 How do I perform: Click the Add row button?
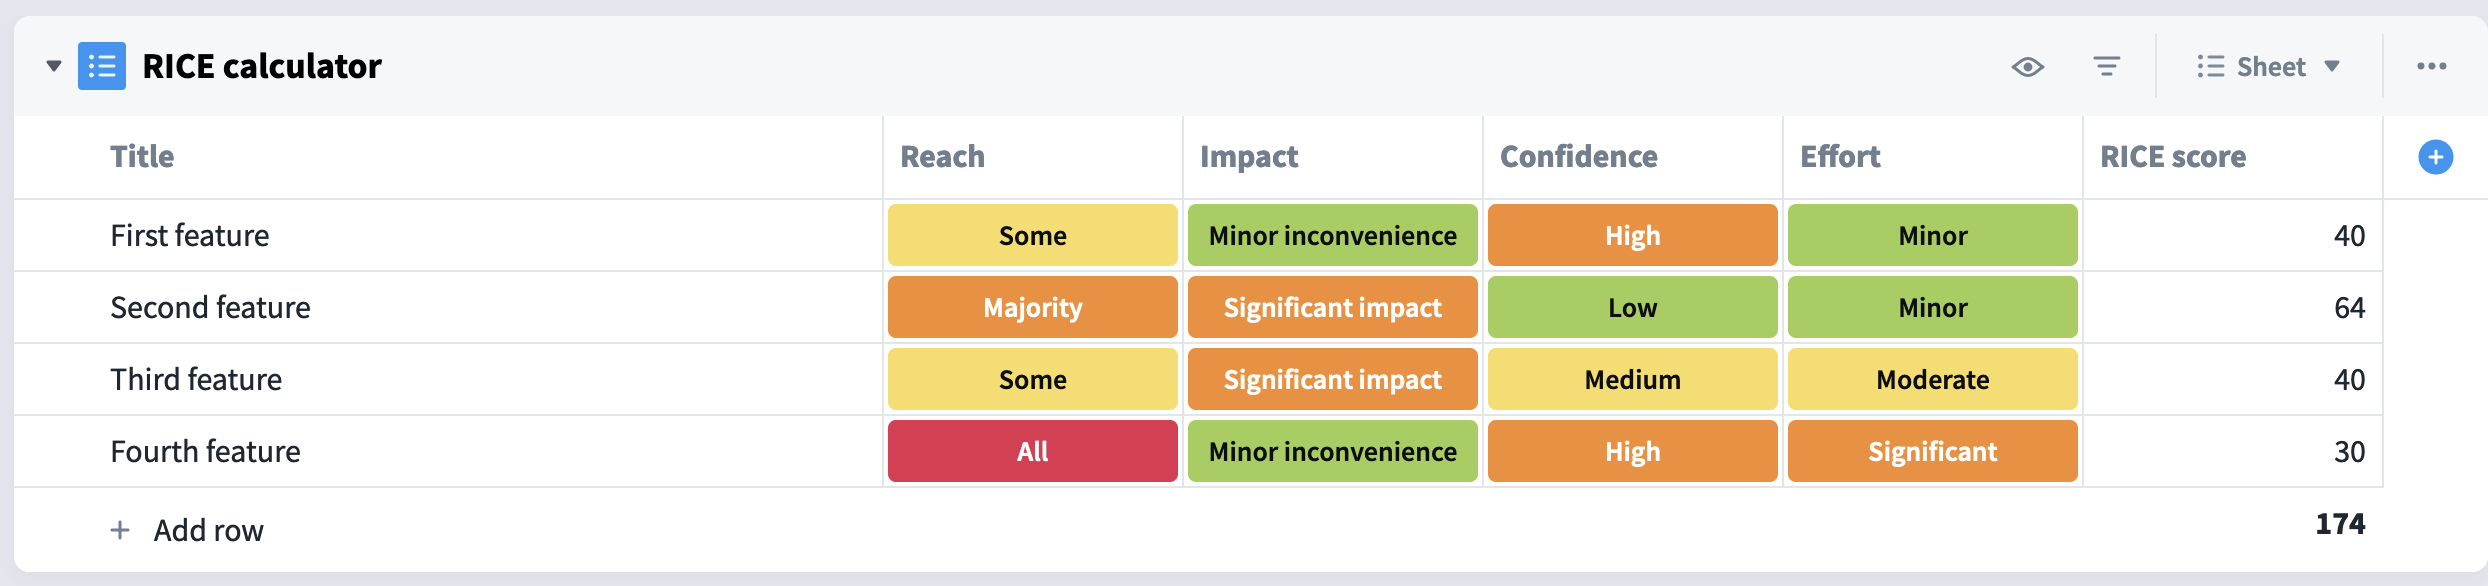click(187, 530)
